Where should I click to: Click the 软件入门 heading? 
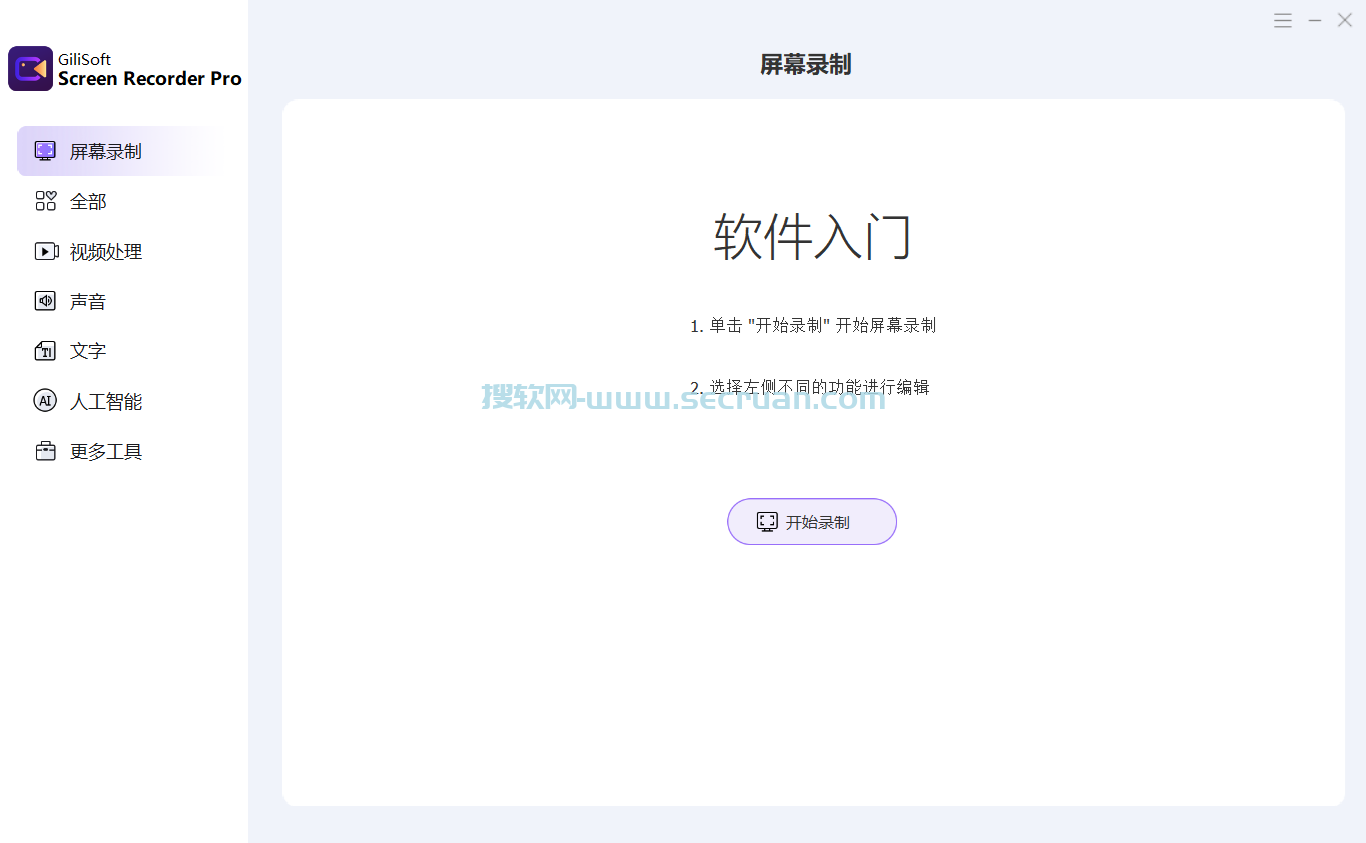[x=813, y=237]
